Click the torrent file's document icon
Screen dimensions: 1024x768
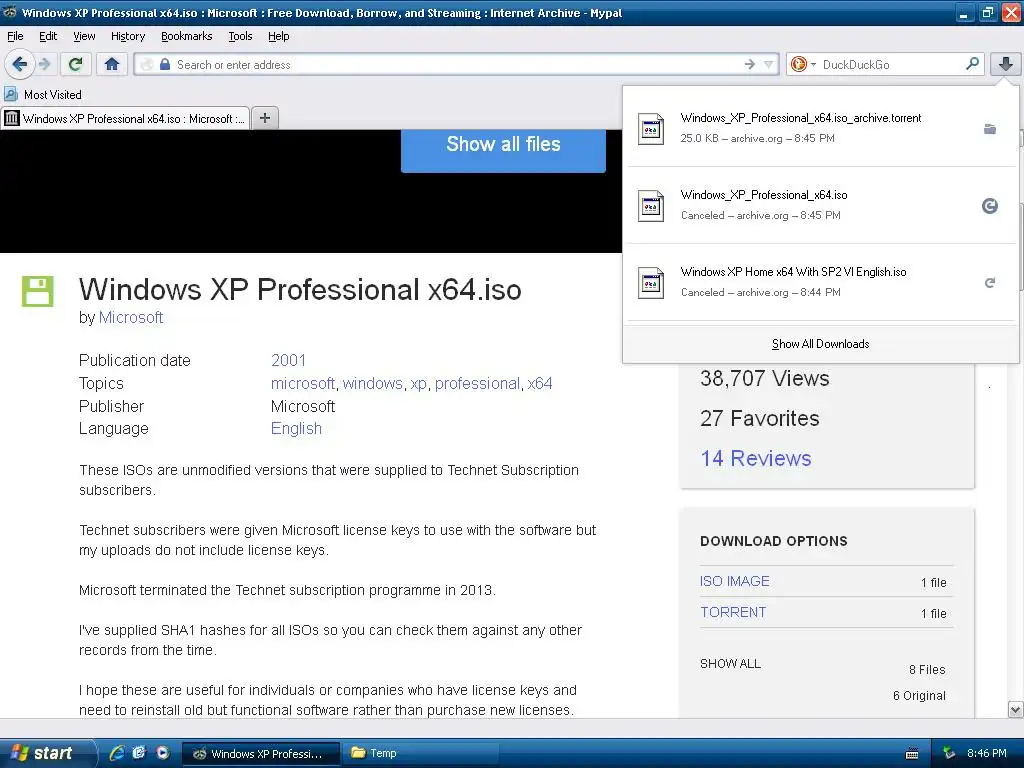[650, 129]
